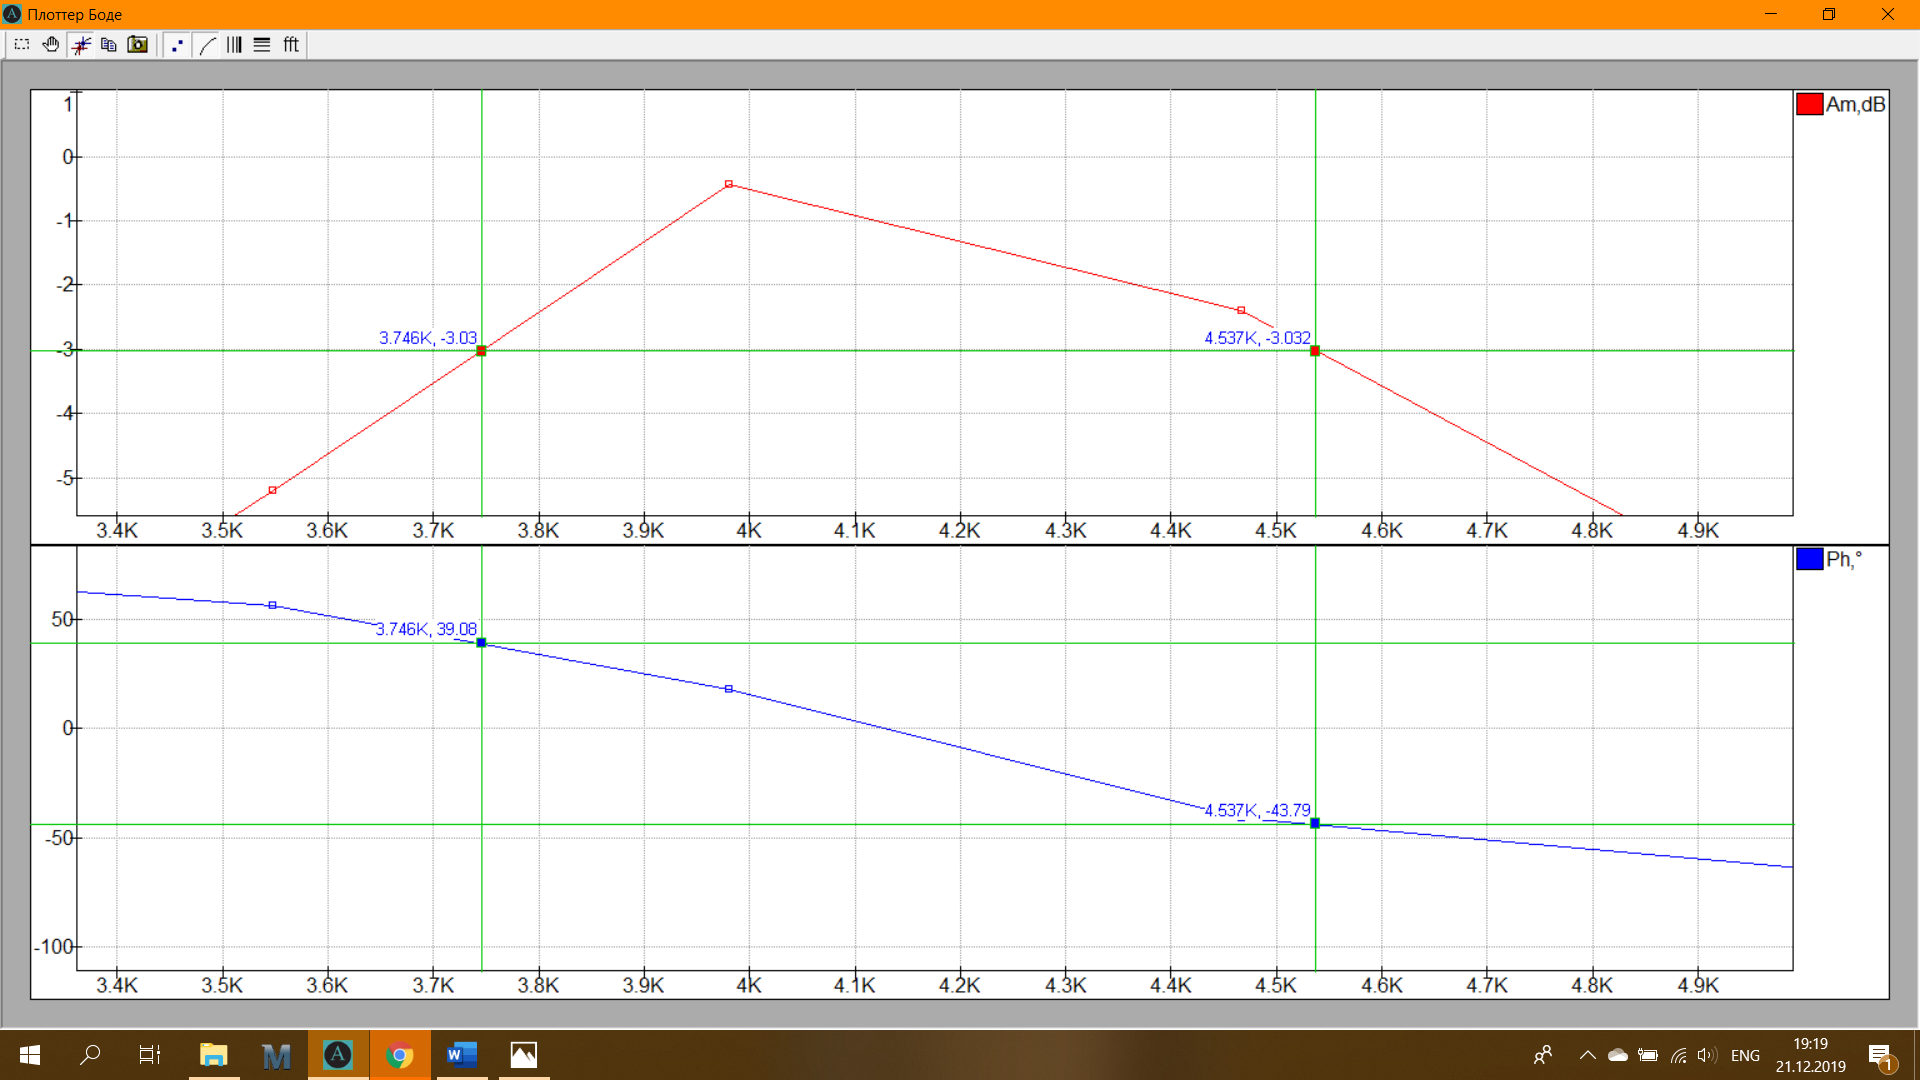The image size is (1920, 1080).
Task: Copy the plot with the copy icon
Action: tap(109, 45)
